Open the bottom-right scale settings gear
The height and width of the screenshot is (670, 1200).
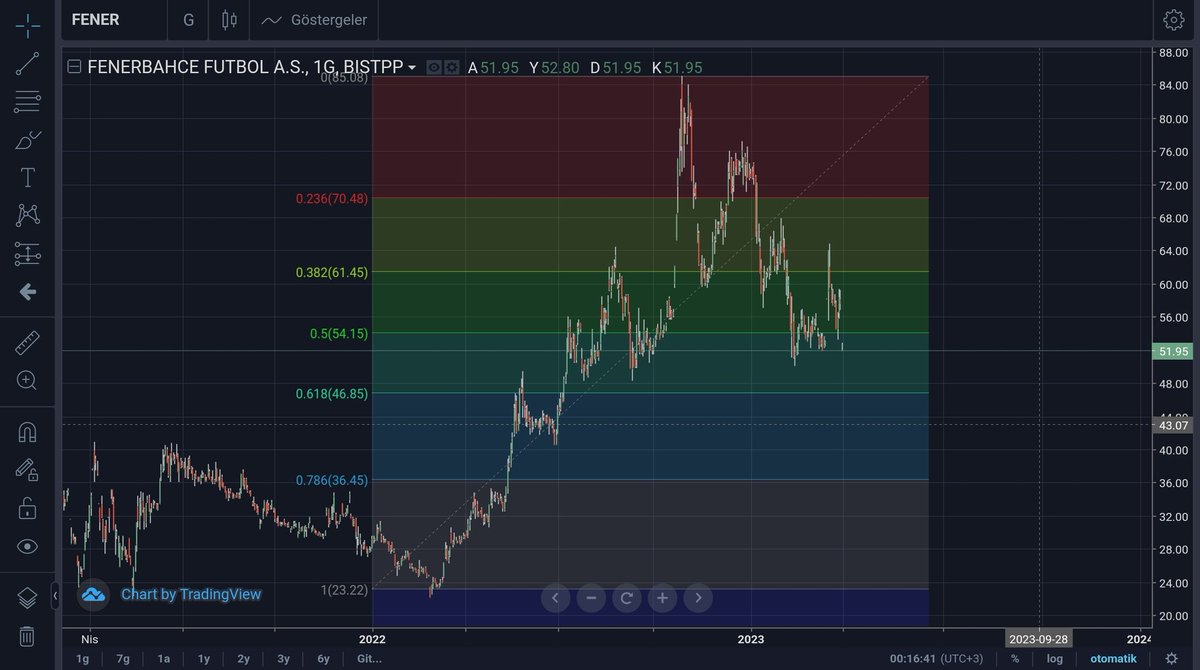coord(1171,658)
